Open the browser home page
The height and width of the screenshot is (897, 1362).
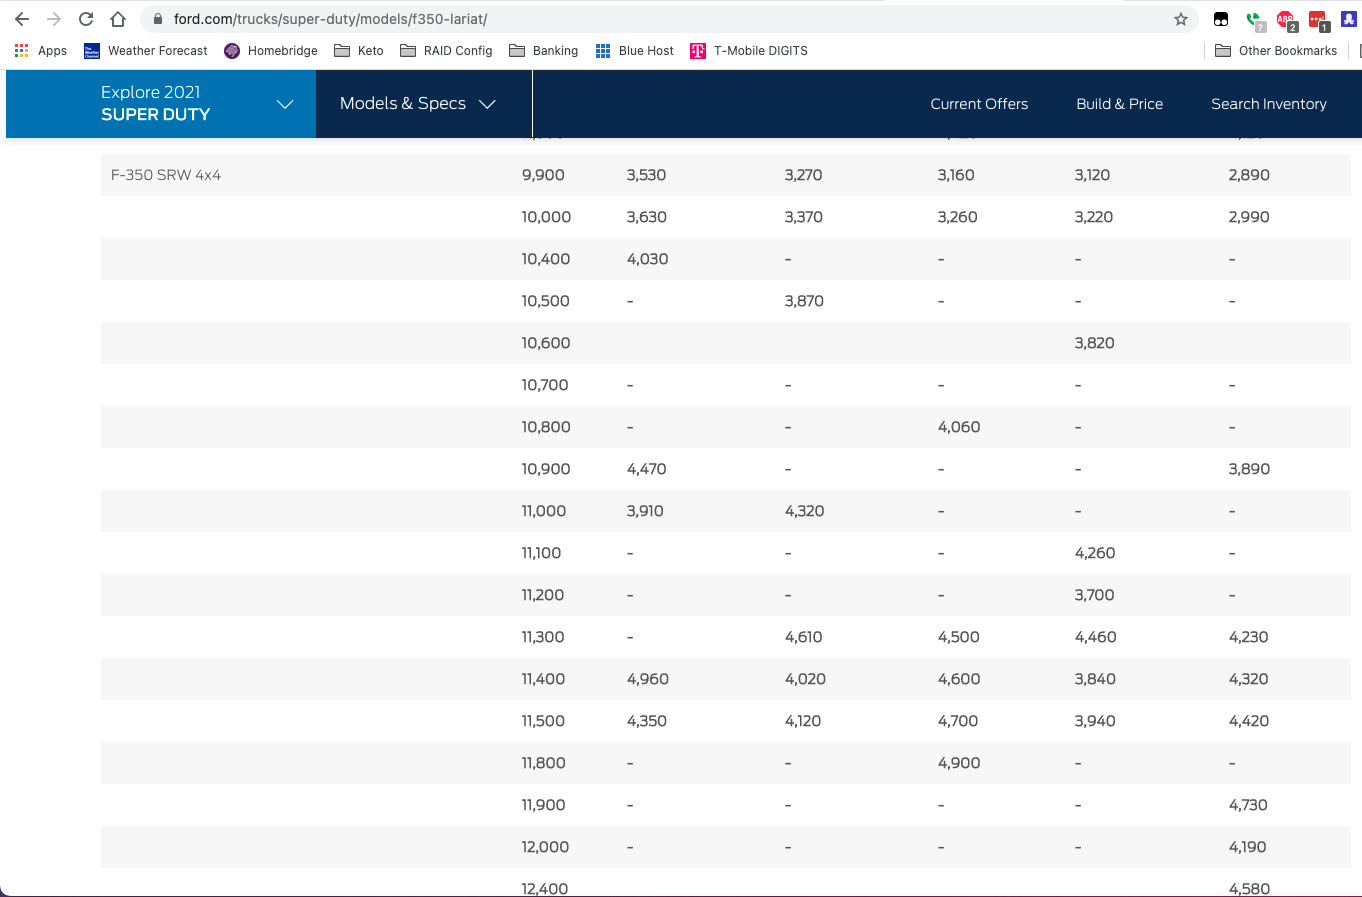coord(118,19)
